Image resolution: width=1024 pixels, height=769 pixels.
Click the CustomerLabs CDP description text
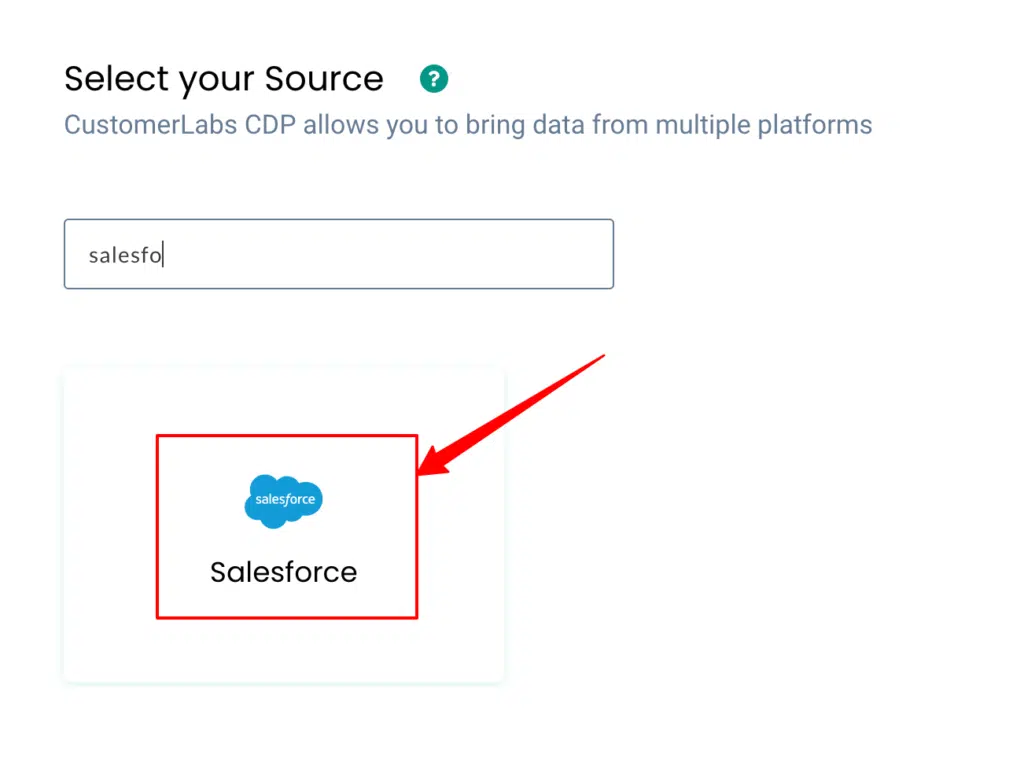coord(467,124)
